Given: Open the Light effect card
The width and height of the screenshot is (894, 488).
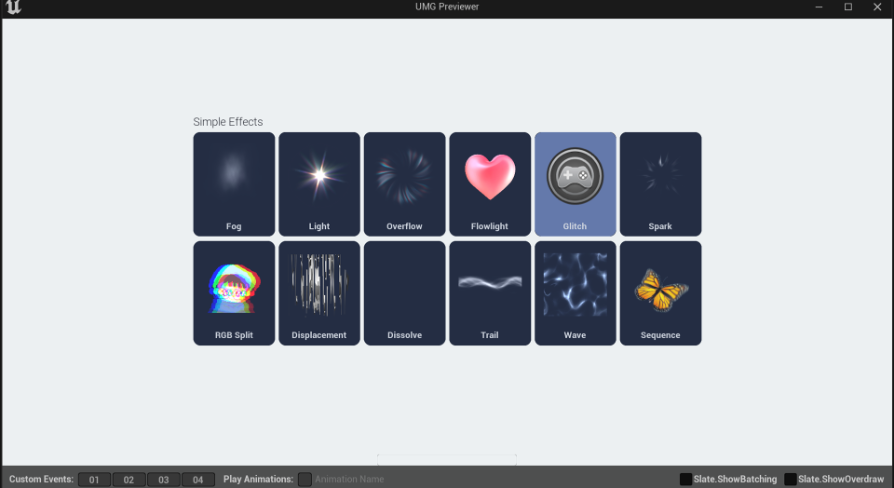Looking at the screenshot, I should click(319, 184).
